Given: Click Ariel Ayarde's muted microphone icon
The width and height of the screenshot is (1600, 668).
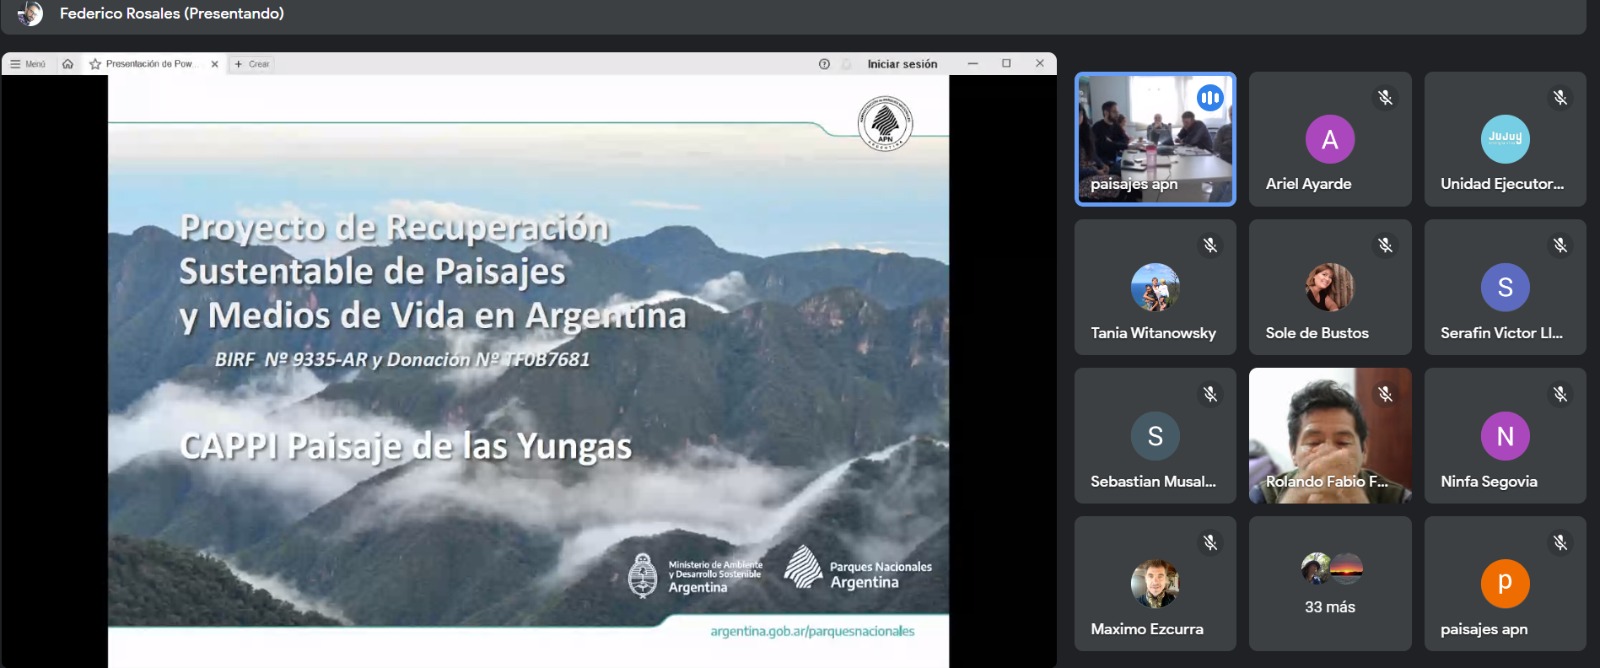Looking at the screenshot, I should [x=1385, y=98].
